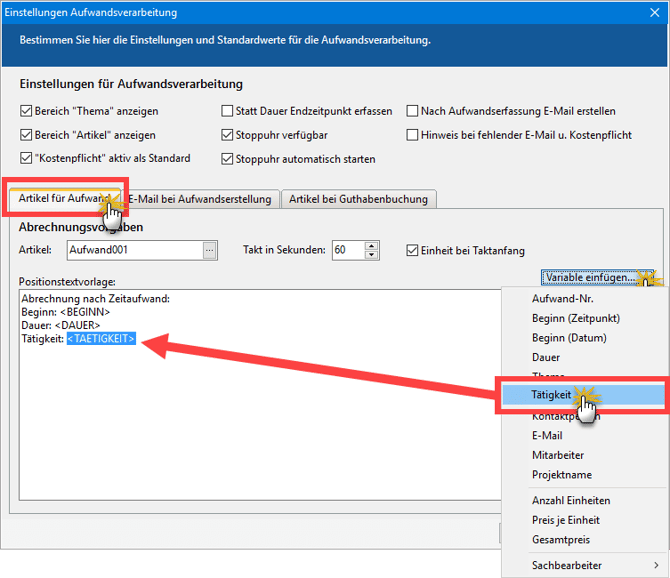Decrease Takt in Sekunden with down arrow

[372, 255]
